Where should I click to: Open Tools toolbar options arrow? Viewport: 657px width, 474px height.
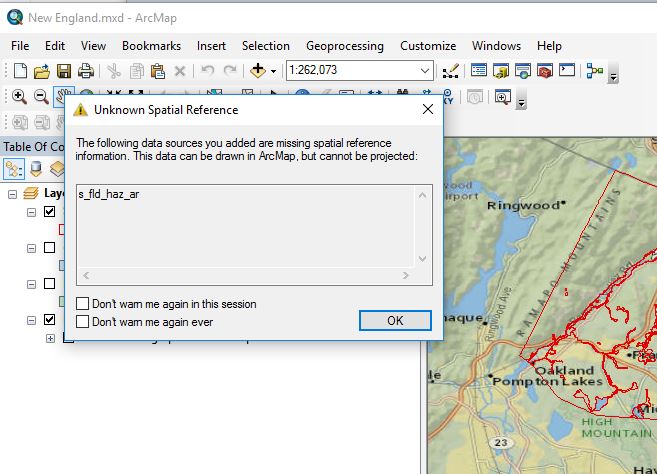click(x=521, y=100)
